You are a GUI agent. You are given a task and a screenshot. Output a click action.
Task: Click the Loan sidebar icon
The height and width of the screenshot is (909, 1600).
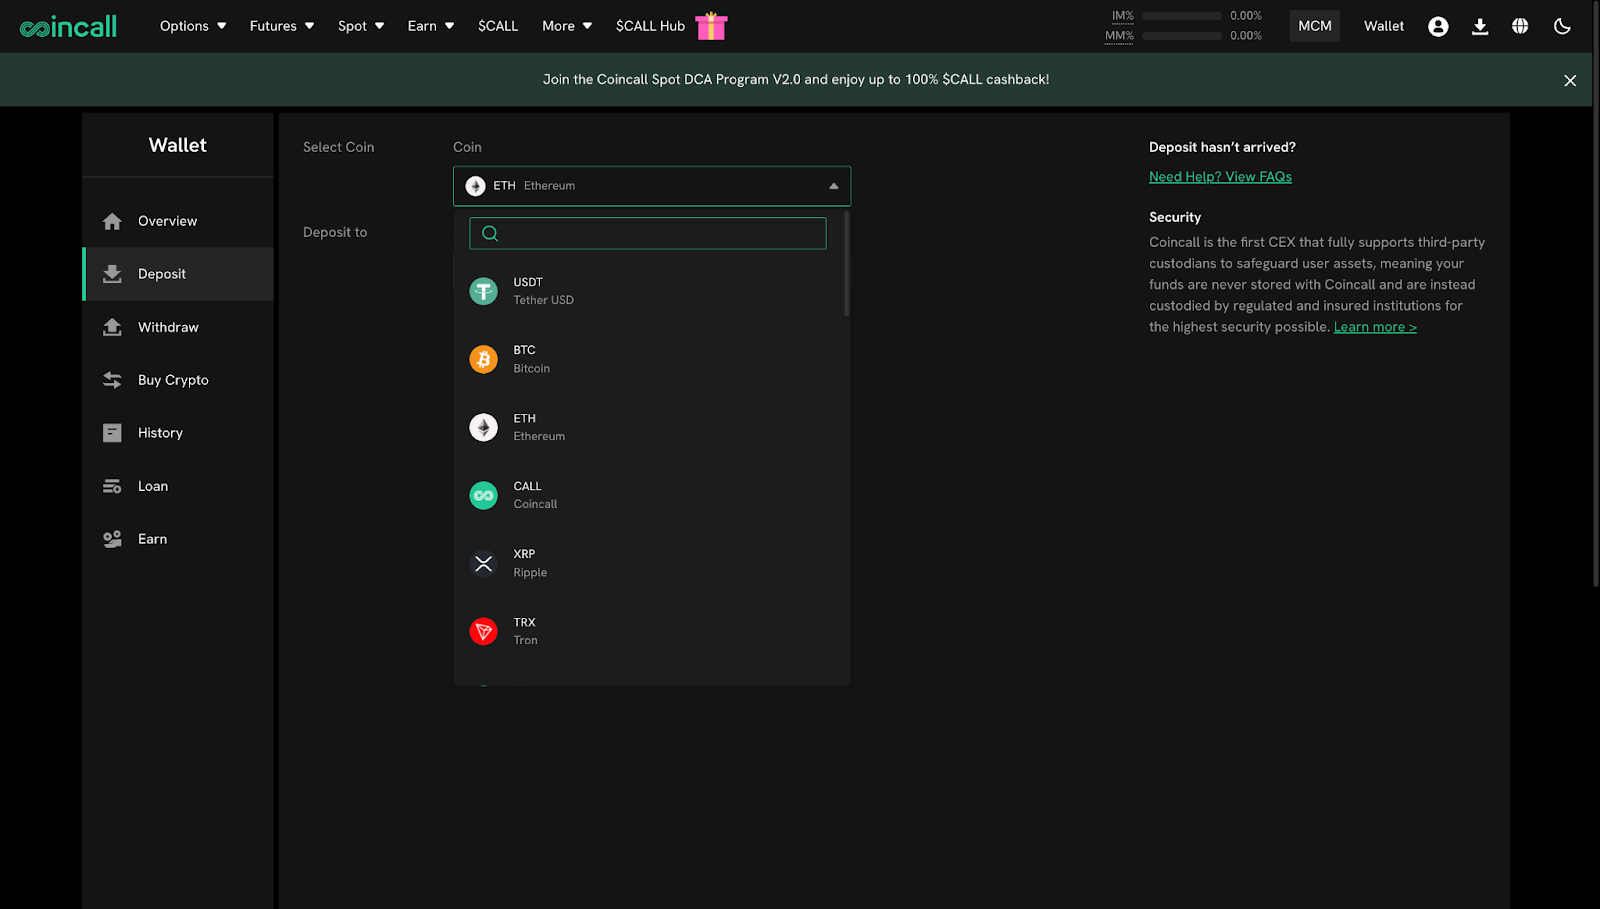pyautogui.click(x=112, y=486)
